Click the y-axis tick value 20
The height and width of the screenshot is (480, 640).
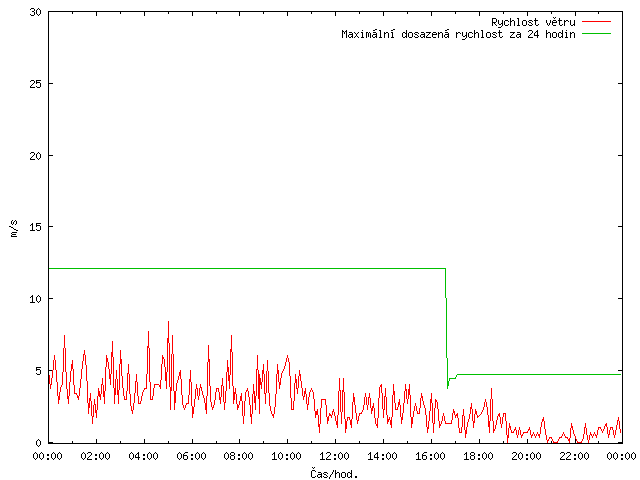point(36,156)
